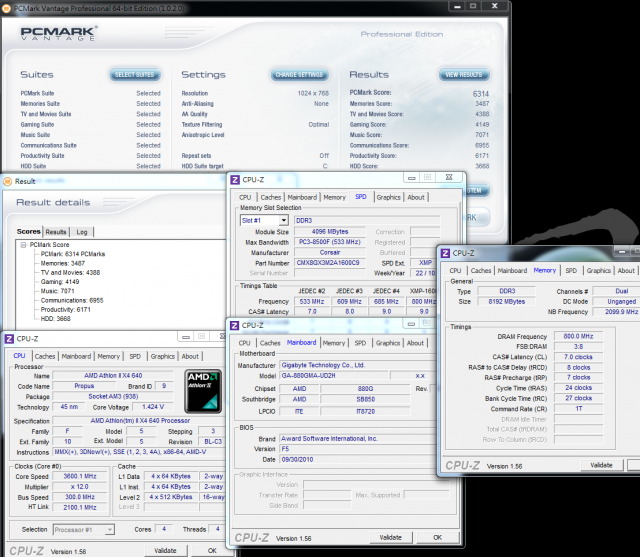Open the Processor #1 selection dropdown

[109, 530]
